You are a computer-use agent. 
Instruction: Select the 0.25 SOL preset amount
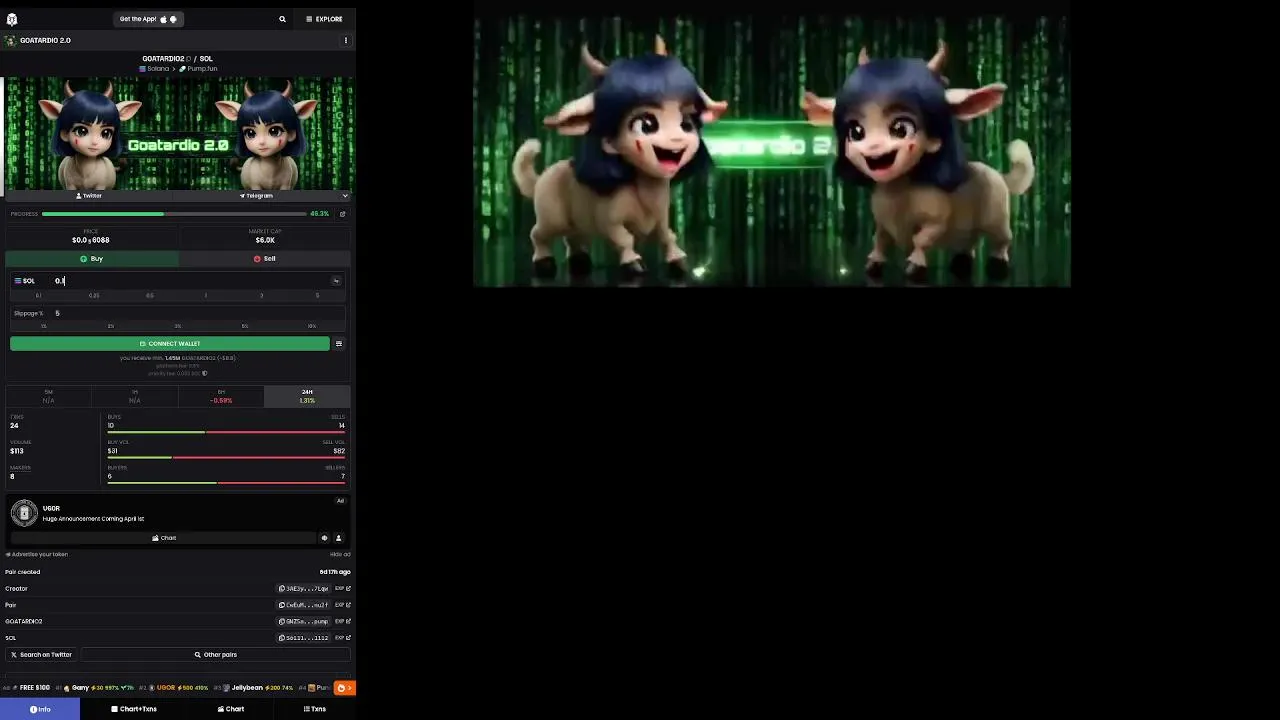(x=94, y=296)
